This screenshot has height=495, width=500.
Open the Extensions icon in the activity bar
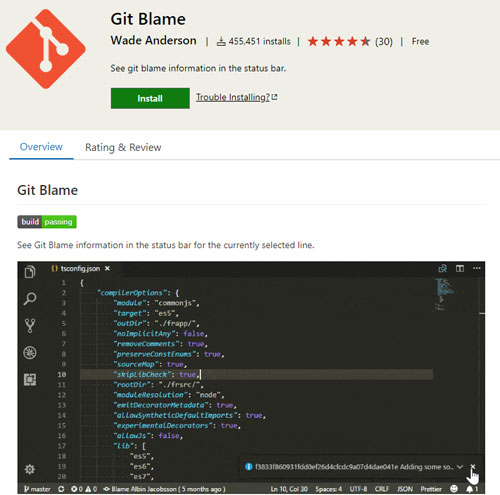[x=30, y=379]
